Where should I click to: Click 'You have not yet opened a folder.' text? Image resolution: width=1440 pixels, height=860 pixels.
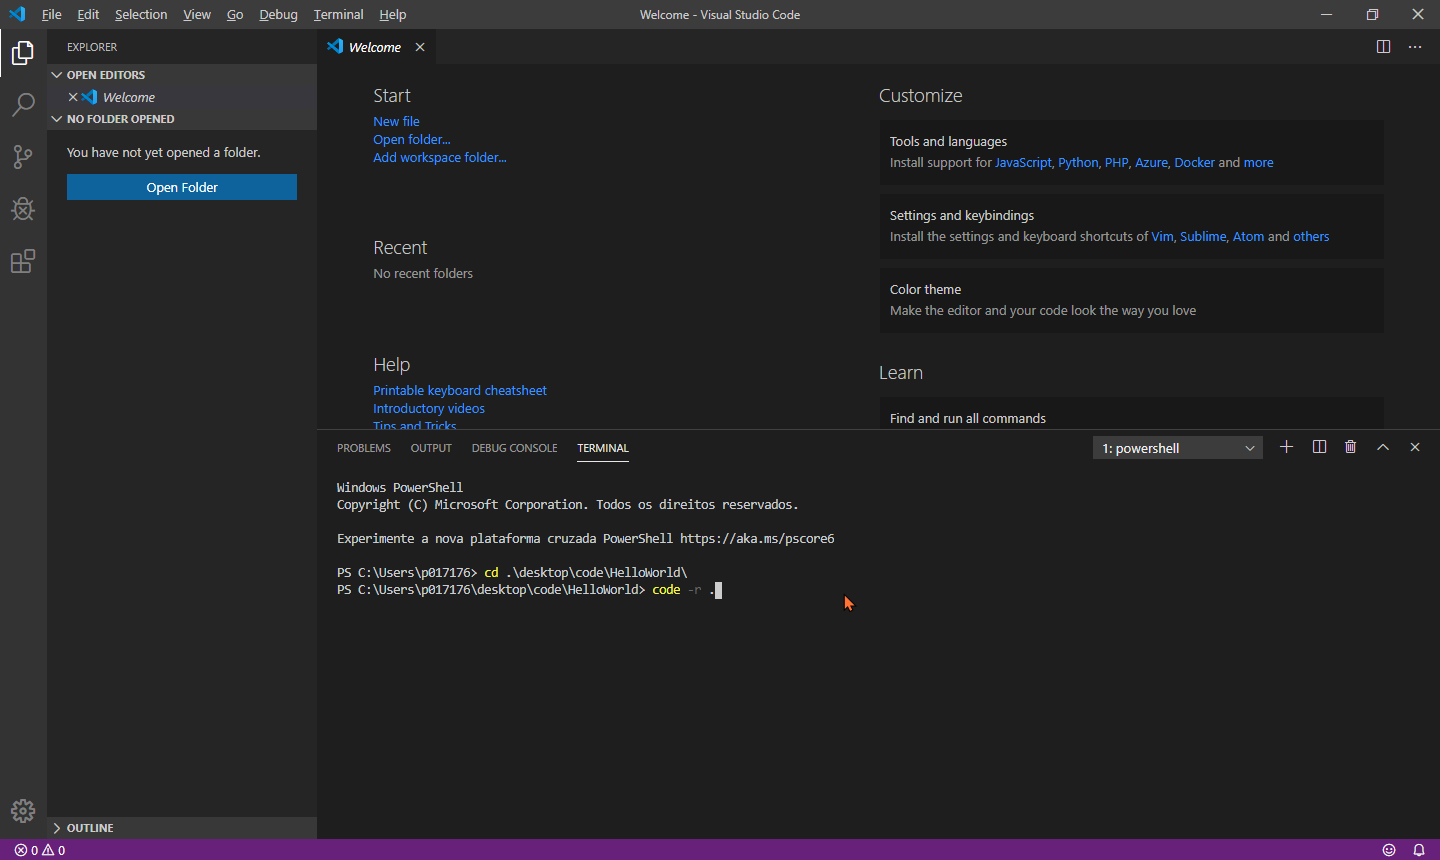(x=164, y=152)
